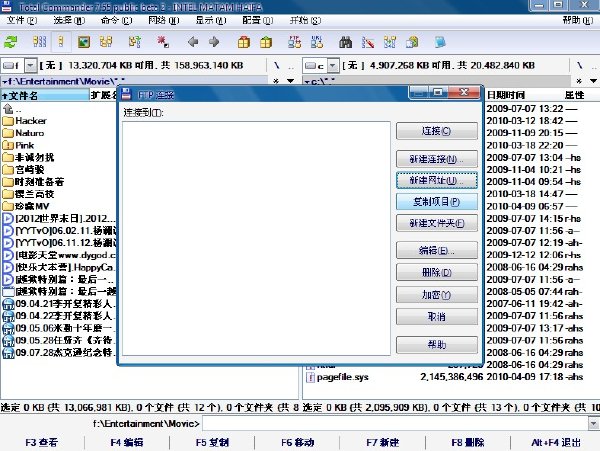Open the 文件 menu
The image size is (600, 451).
(x=22, y=20)
